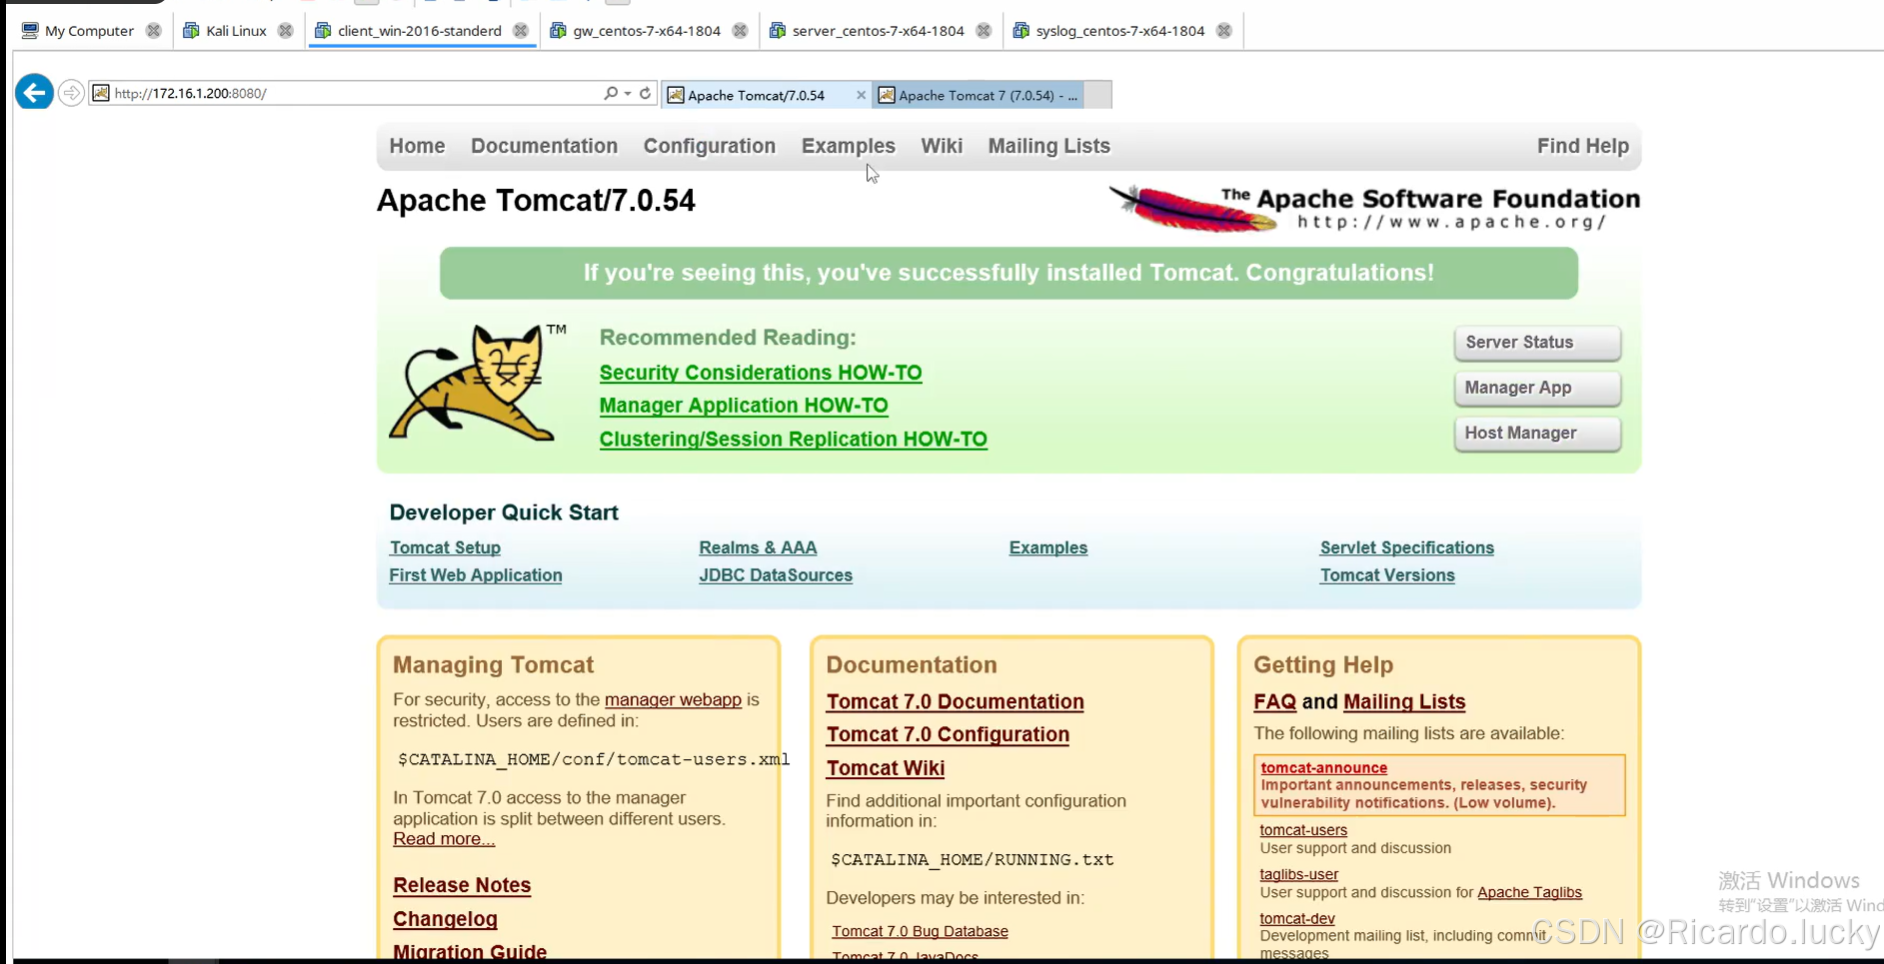Close the My Computer VM tab
This screenshot has height=964, width=1884.
[153, 31]
